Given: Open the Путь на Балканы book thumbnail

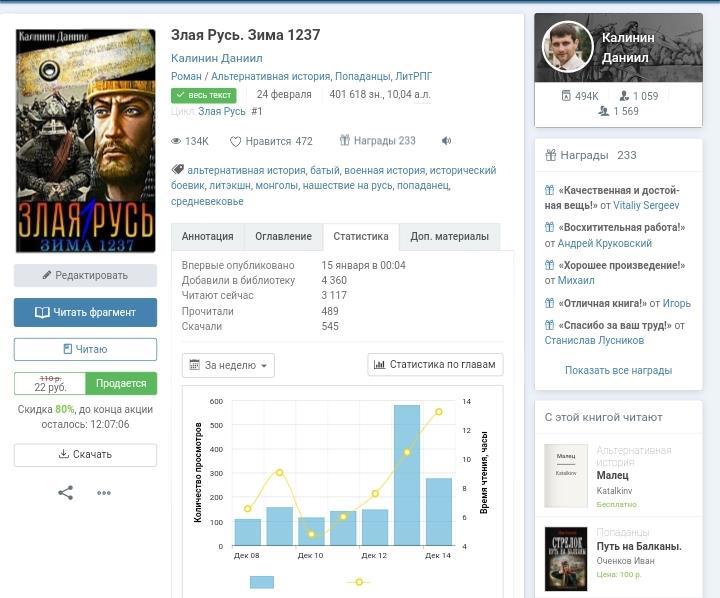Looking at the screenshot, I should [x=565, y=558].
